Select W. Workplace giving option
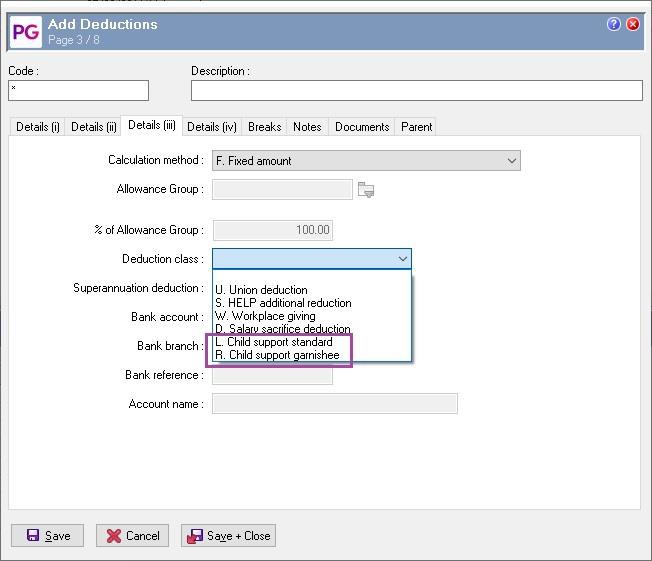The height and width of the screenshot is (561, 652). 265,316
